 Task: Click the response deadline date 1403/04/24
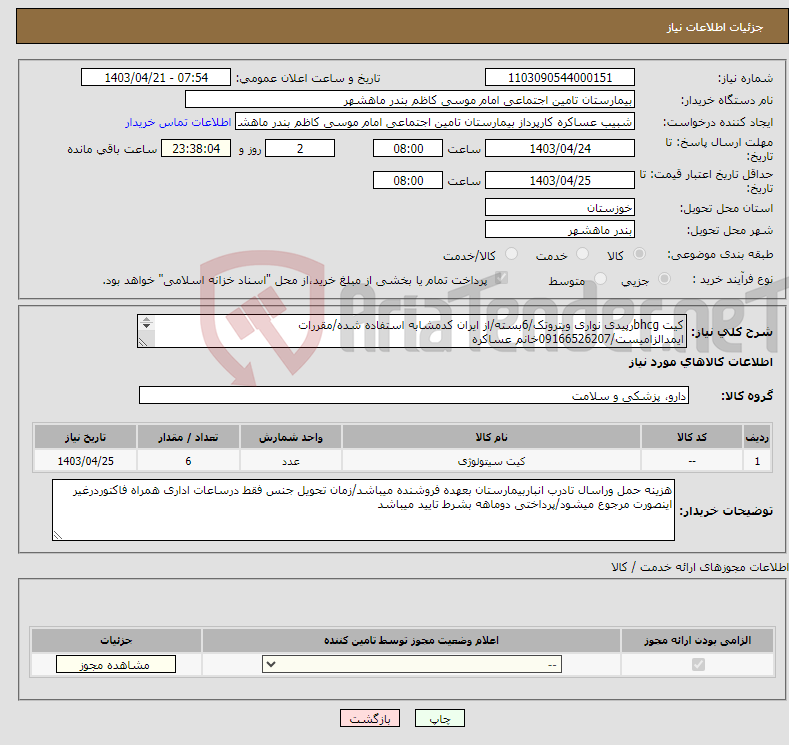coord(560,148)
